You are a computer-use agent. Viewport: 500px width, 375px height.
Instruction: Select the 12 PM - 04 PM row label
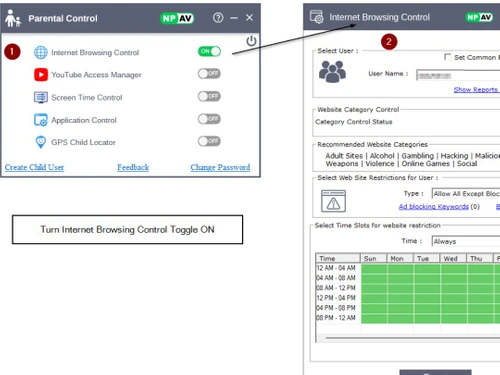click(x=336, y=298)
